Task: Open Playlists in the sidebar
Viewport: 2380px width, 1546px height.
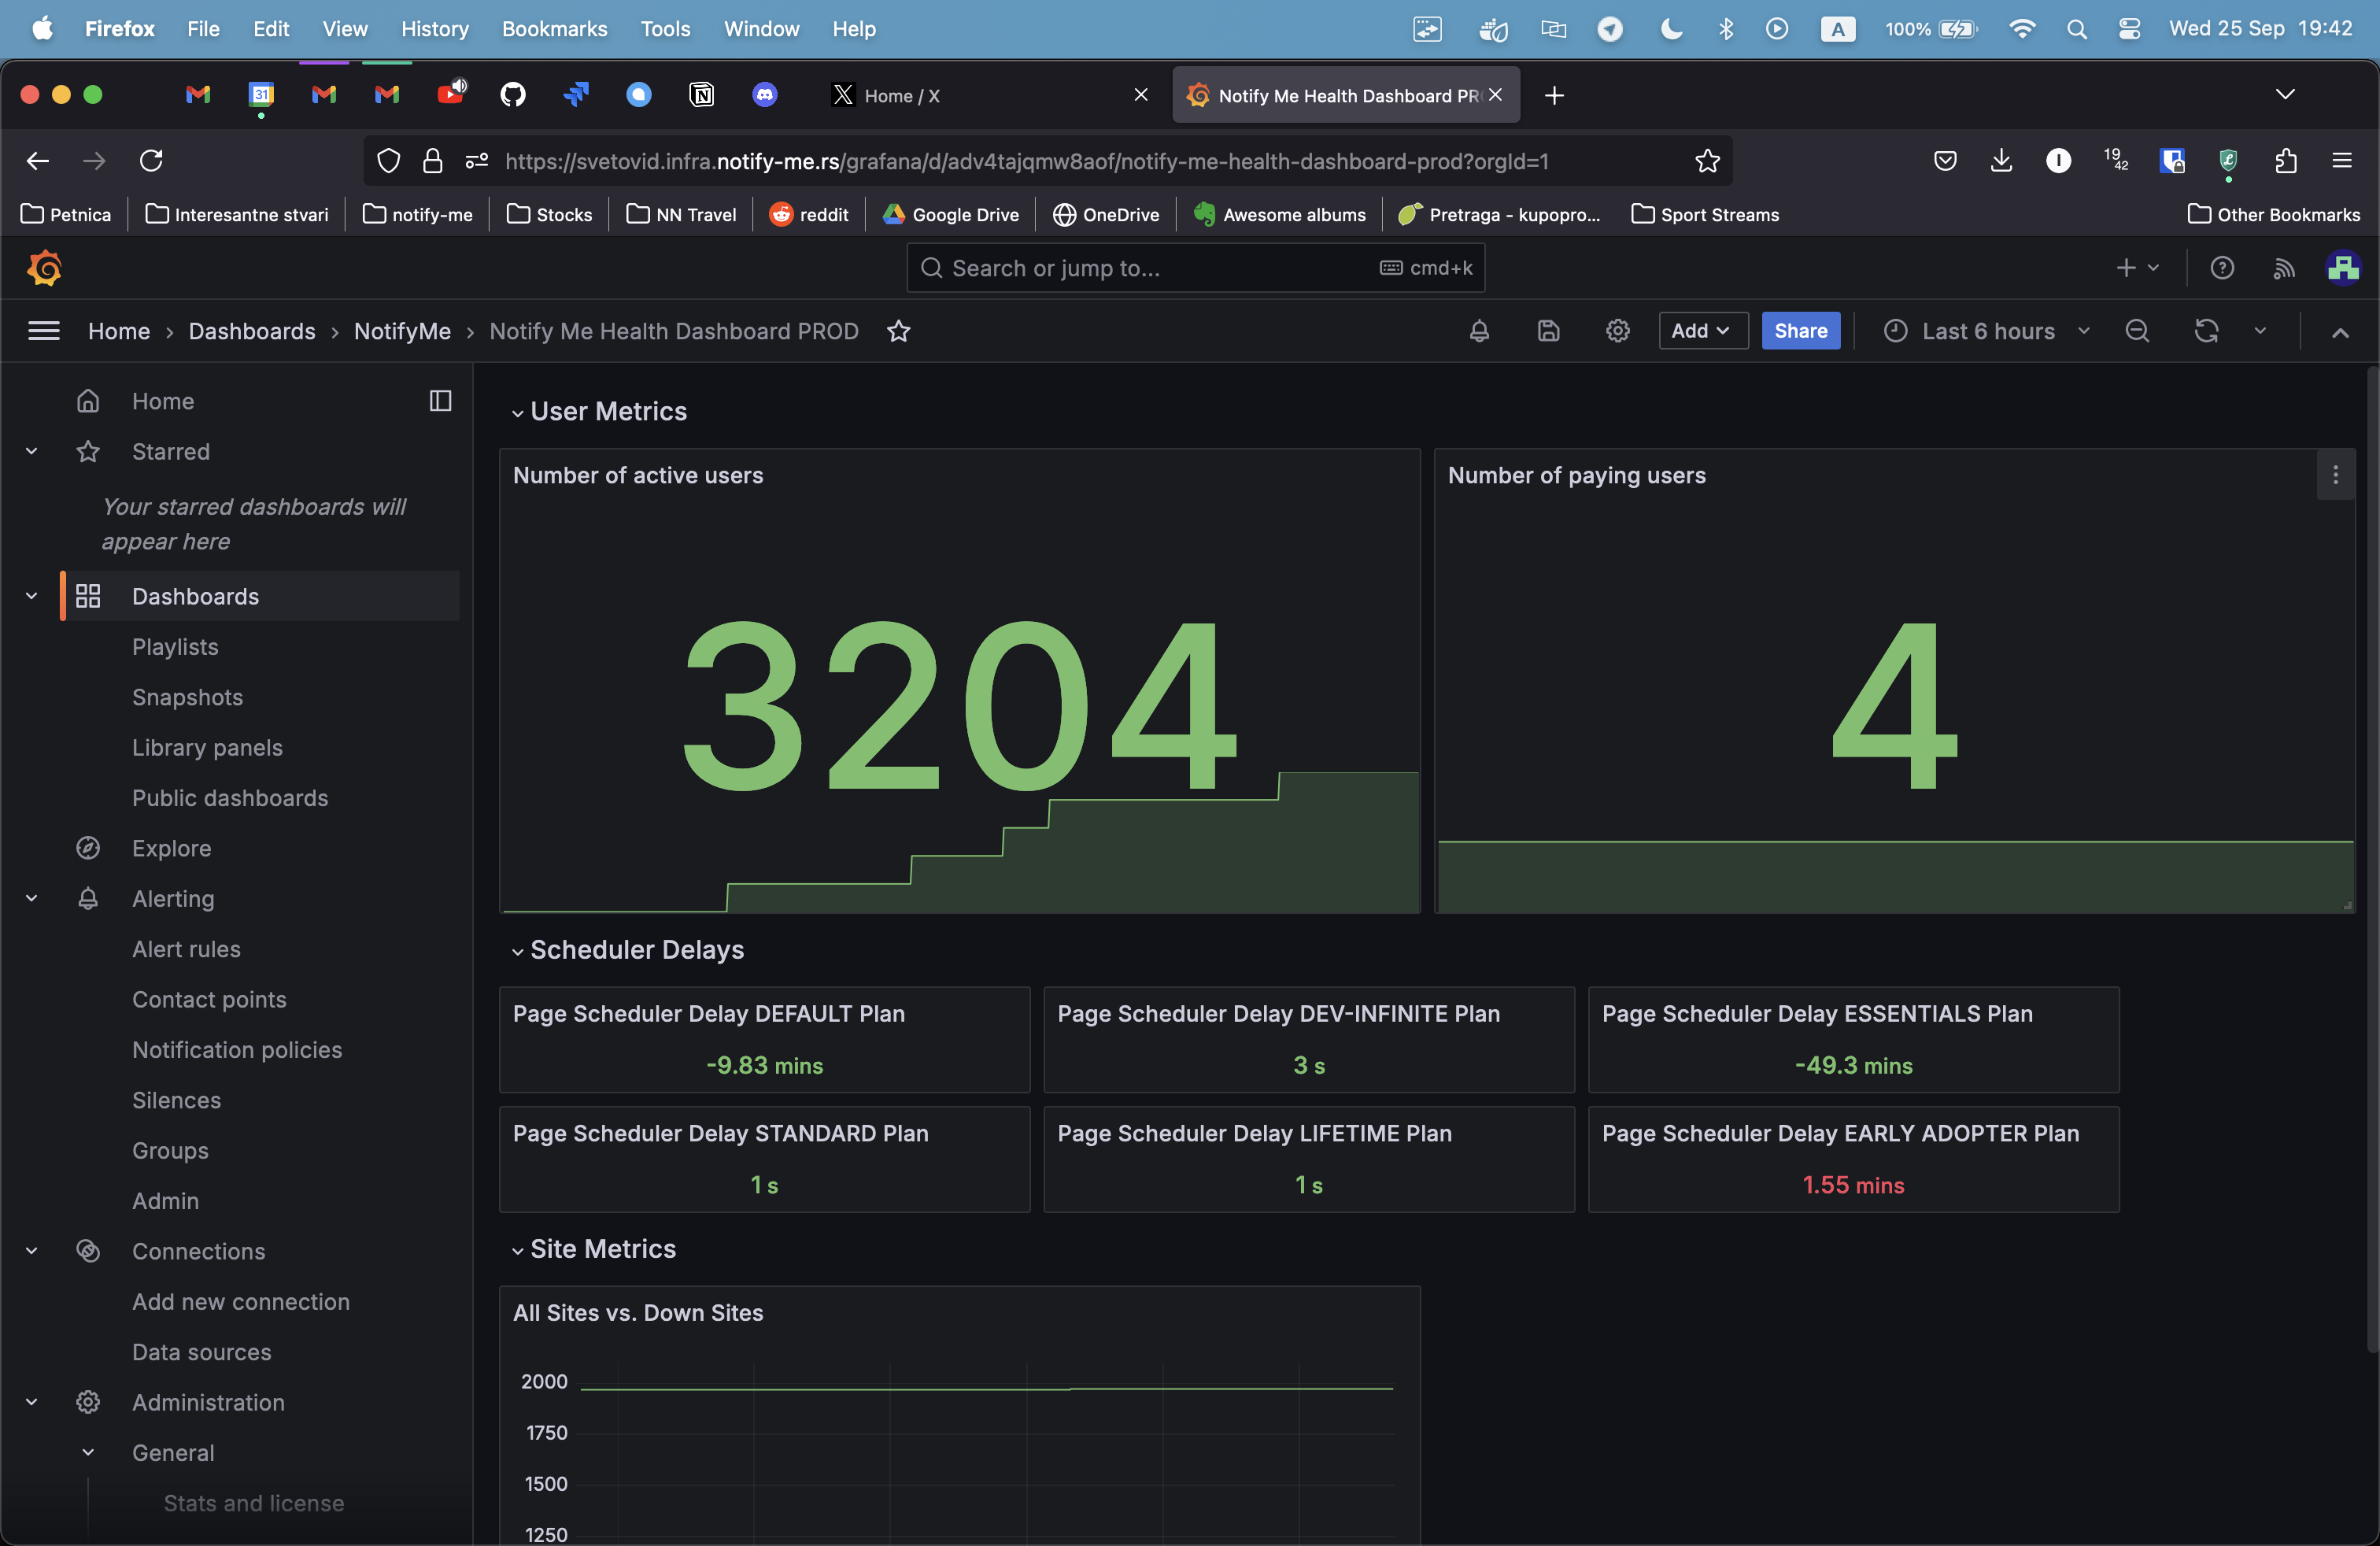Action: pyautogui.click(x=175, y=647)
